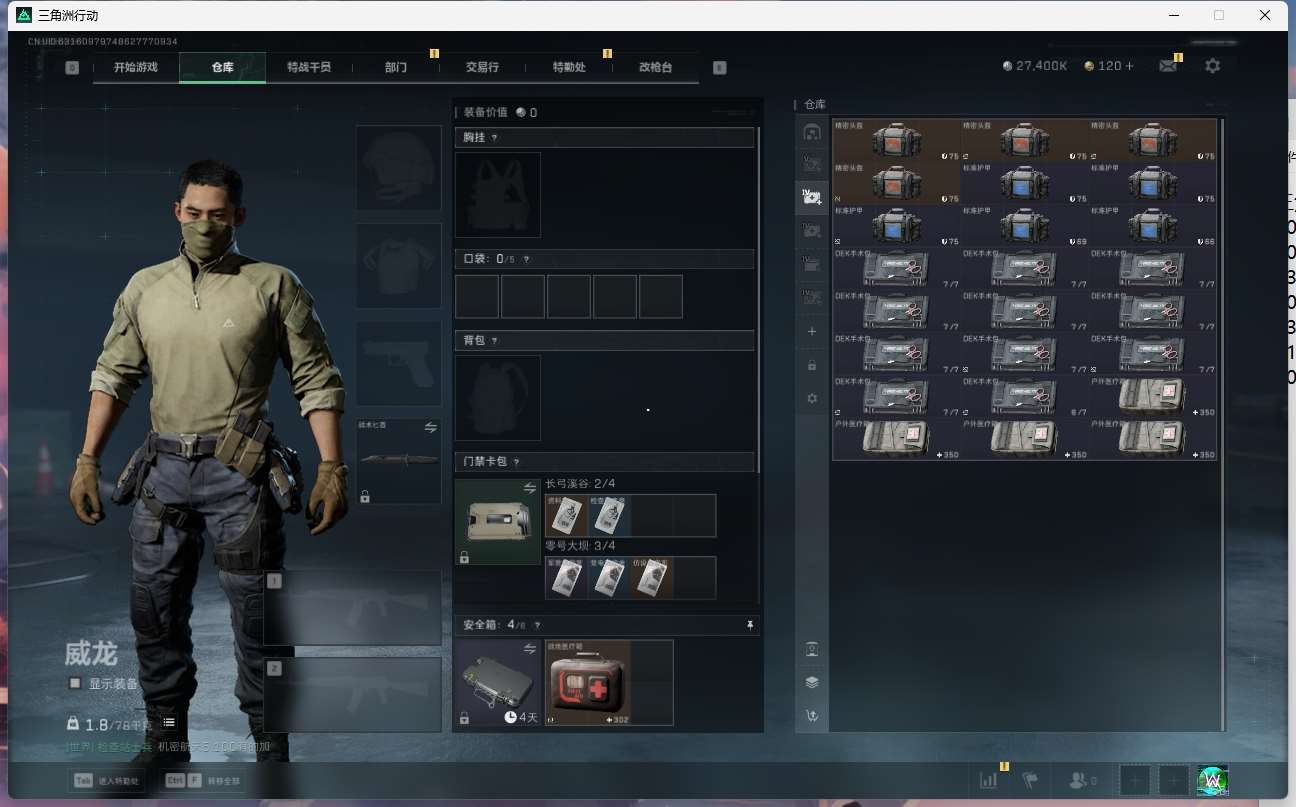
Task: Expand the 门禁卡包 help question mark
Action: click(x=516, y=462)
